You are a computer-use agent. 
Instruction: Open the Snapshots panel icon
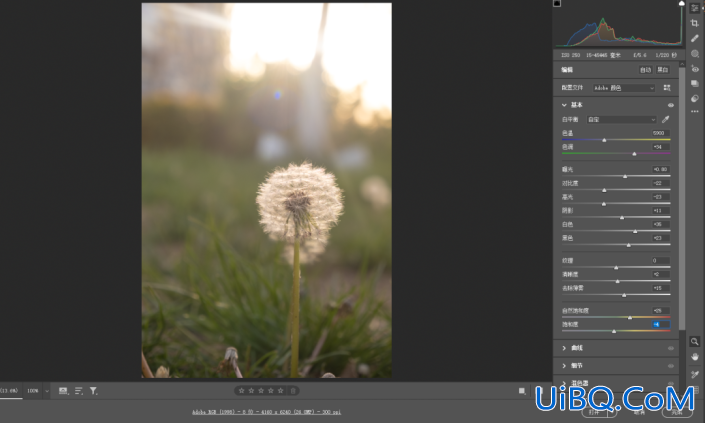[x=695, y=84]
